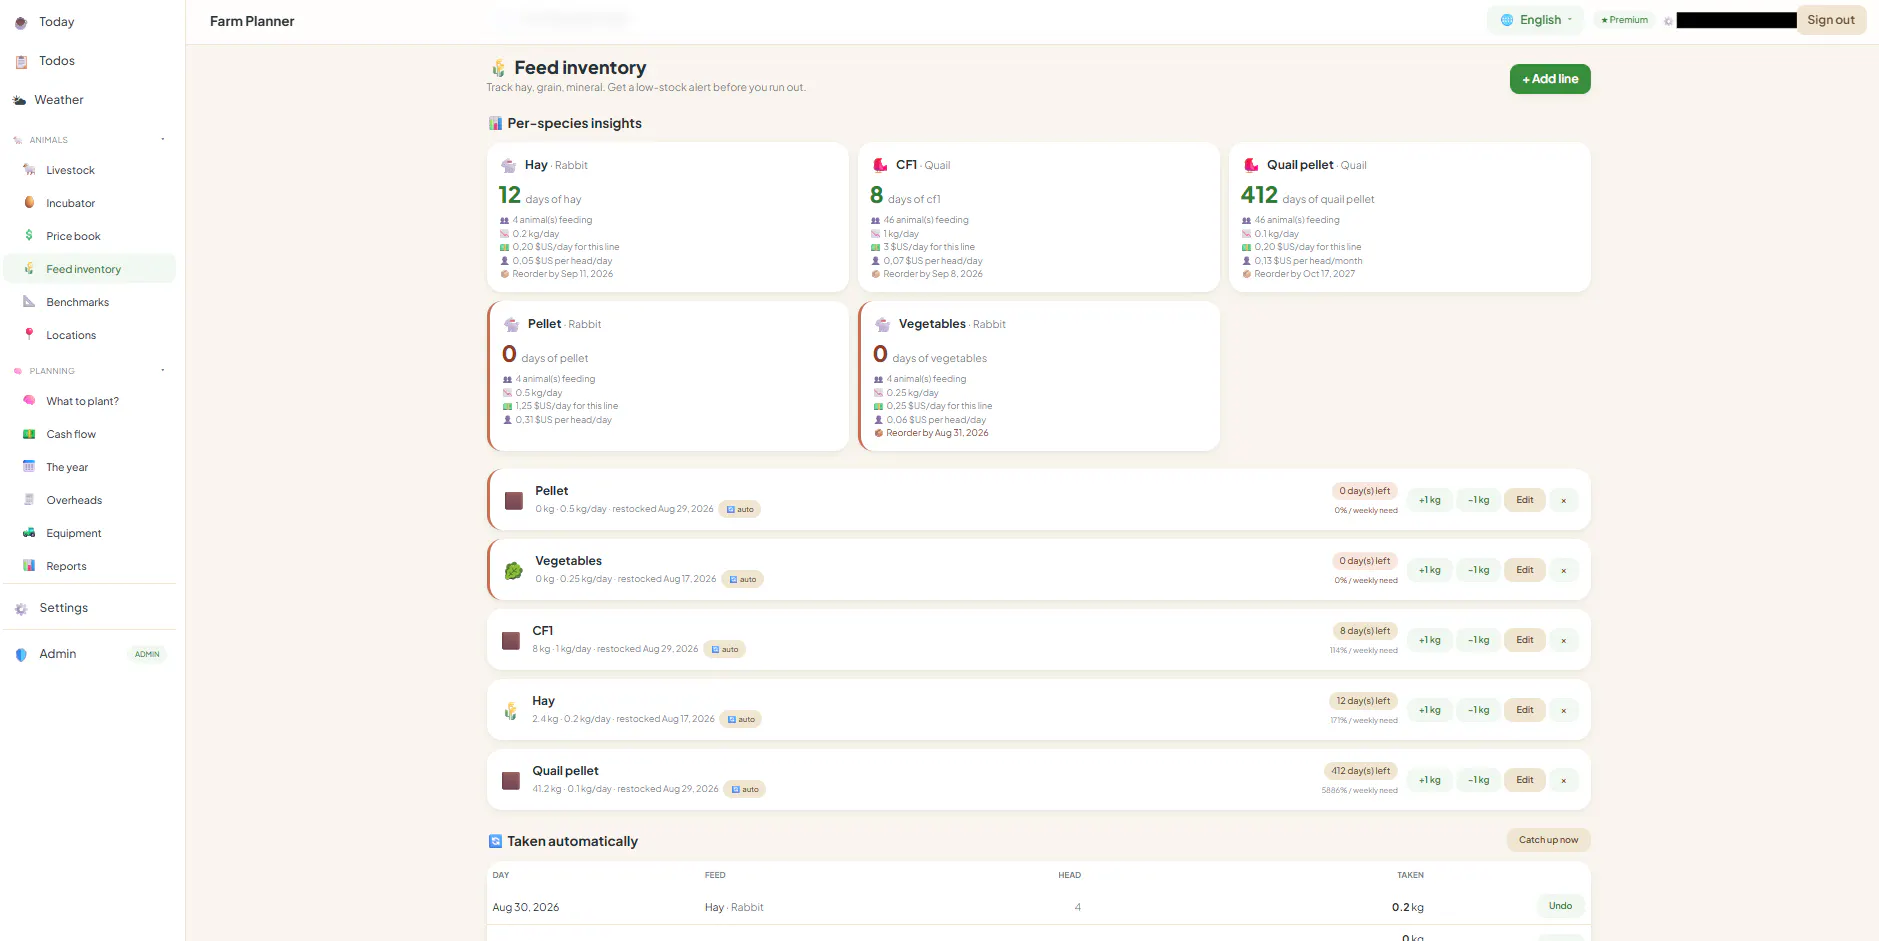This screenshot has width=1879, height=941.
Task: Click the 8 day(s) left badge
Action: pyautogui.click(x=1365, y=631)
